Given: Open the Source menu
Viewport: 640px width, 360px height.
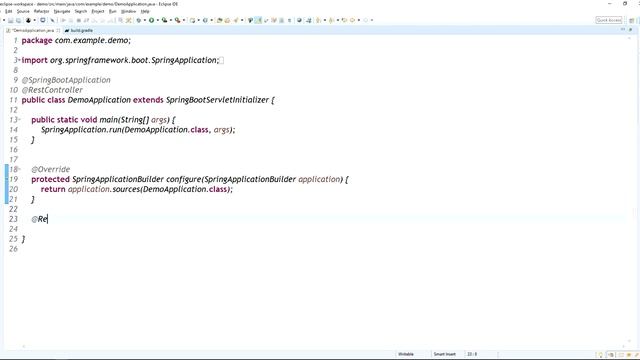Looking at the screenshot, I should point(23,11).
